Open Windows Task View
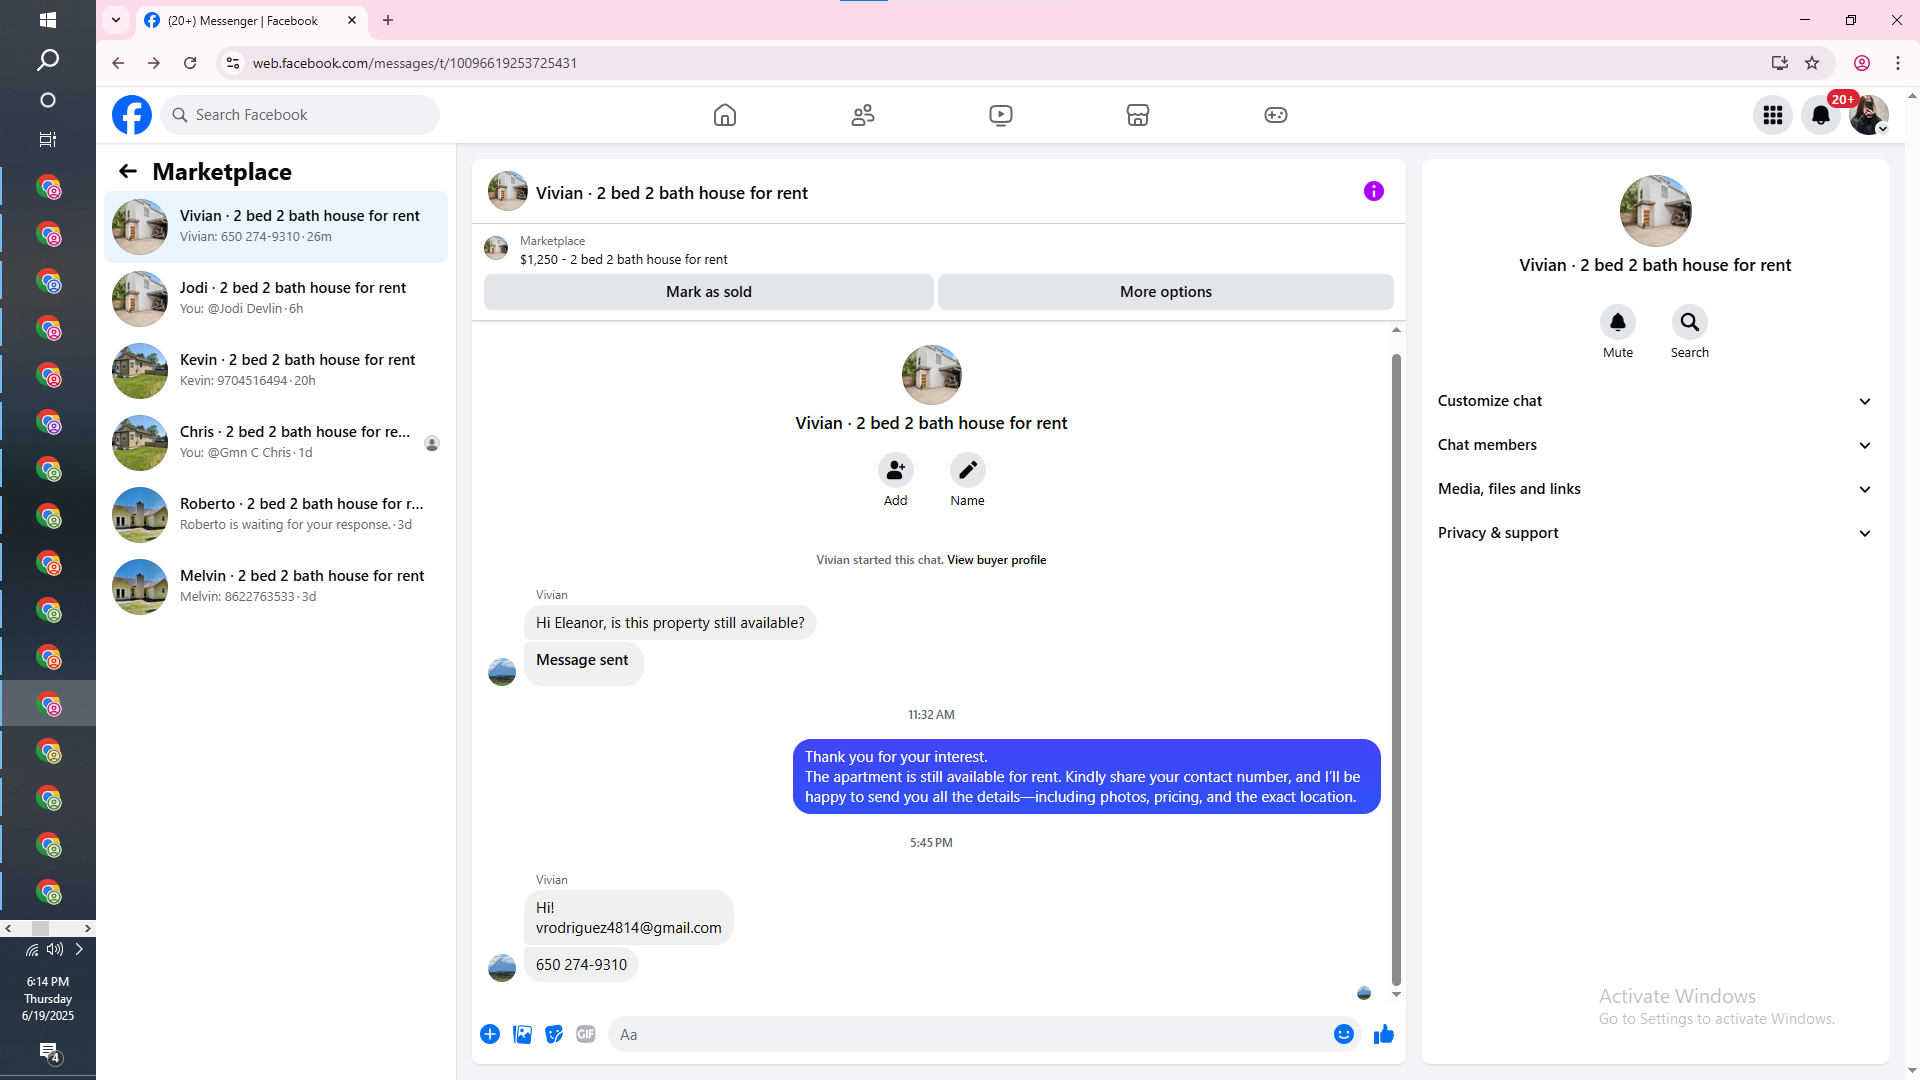 tap(48, 140)
